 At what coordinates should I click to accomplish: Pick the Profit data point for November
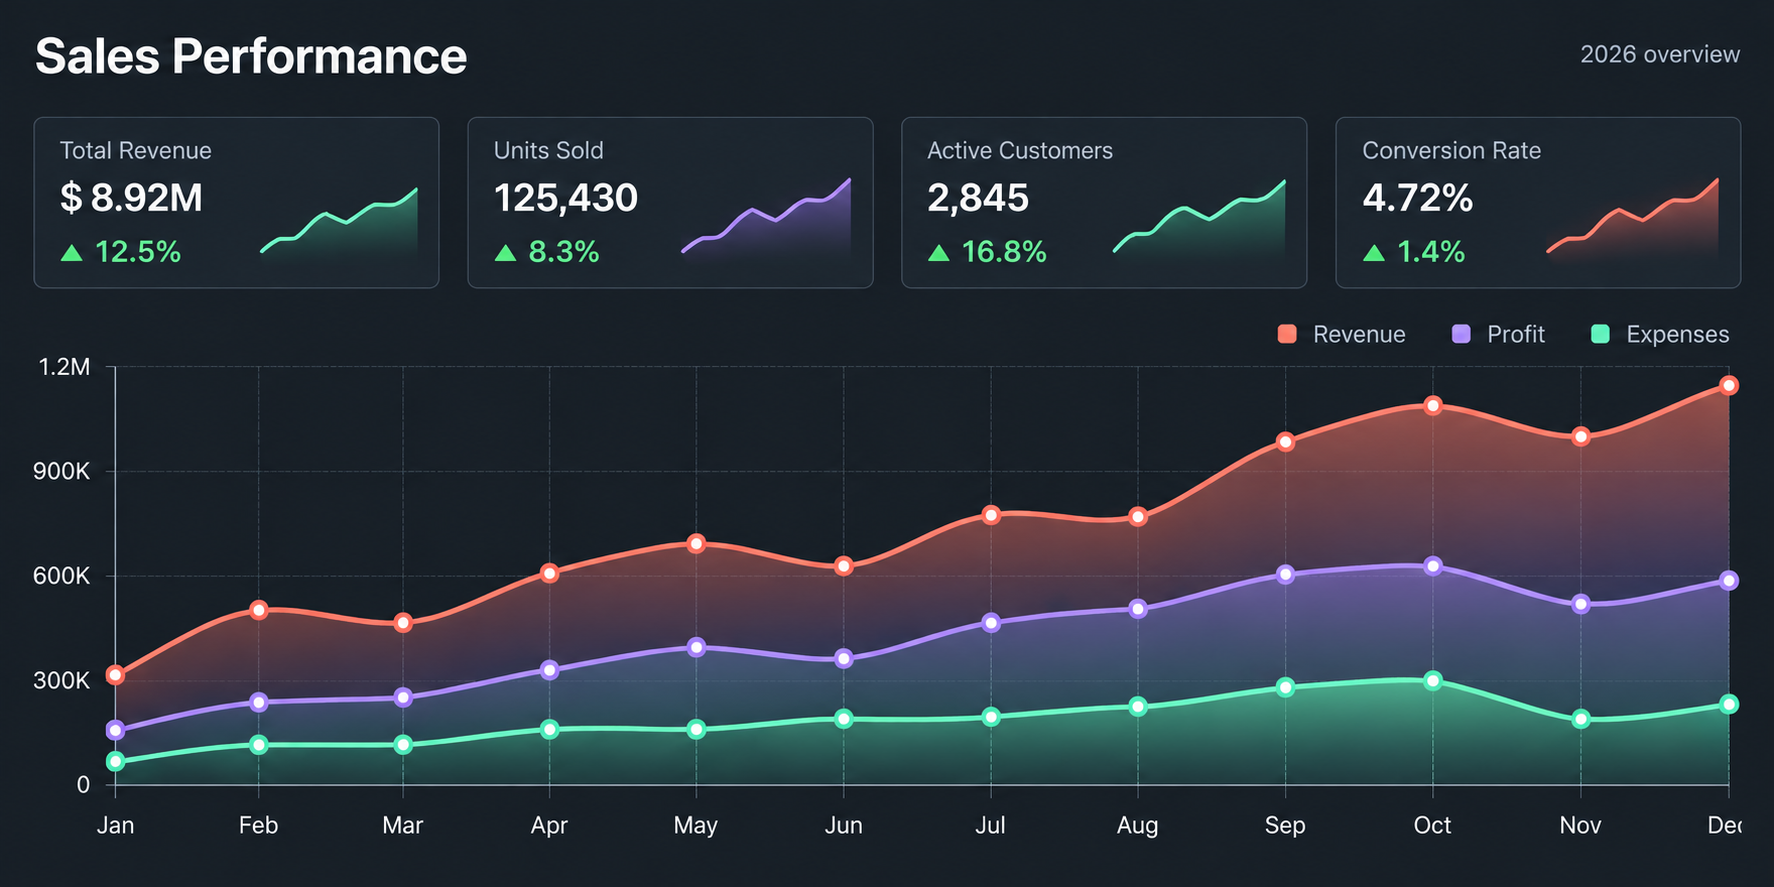1581,604
